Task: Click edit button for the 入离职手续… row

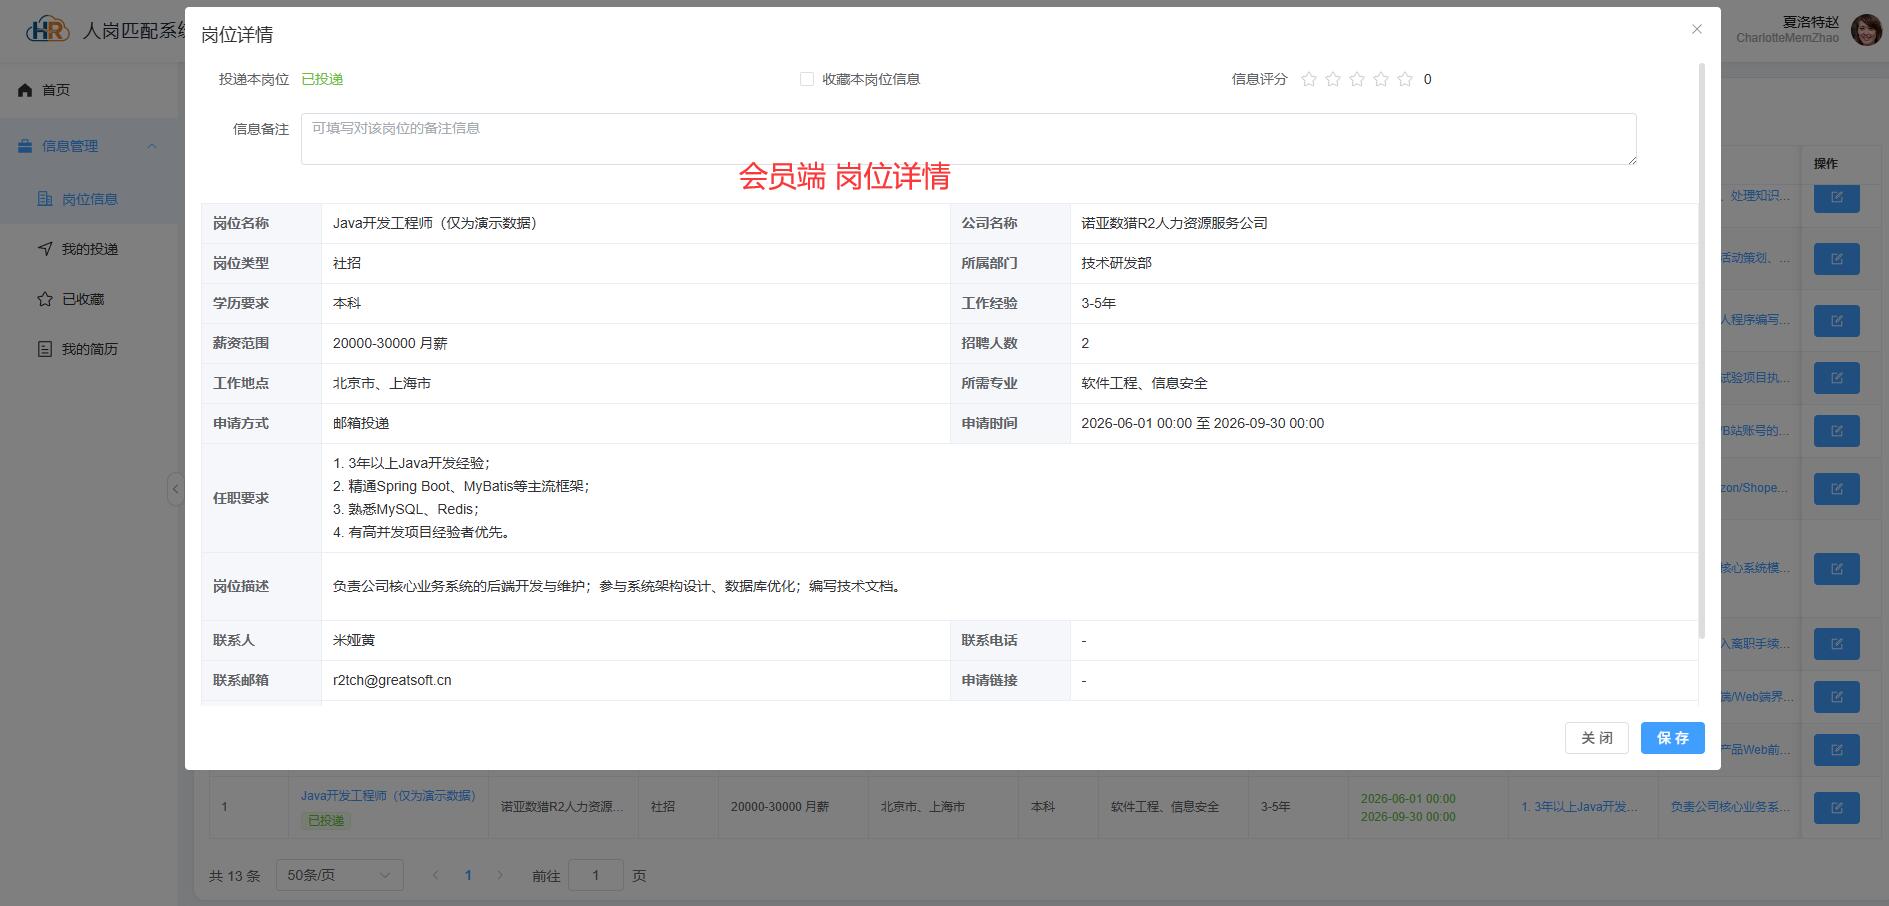Action: 1836,644
